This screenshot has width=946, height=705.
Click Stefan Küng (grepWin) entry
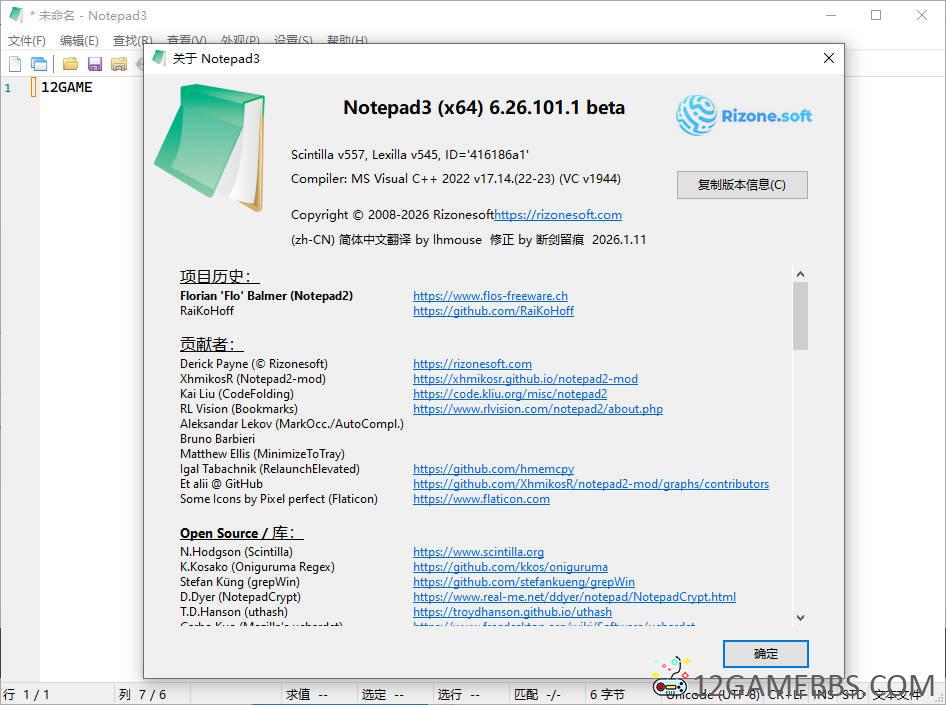pos(240,582)
